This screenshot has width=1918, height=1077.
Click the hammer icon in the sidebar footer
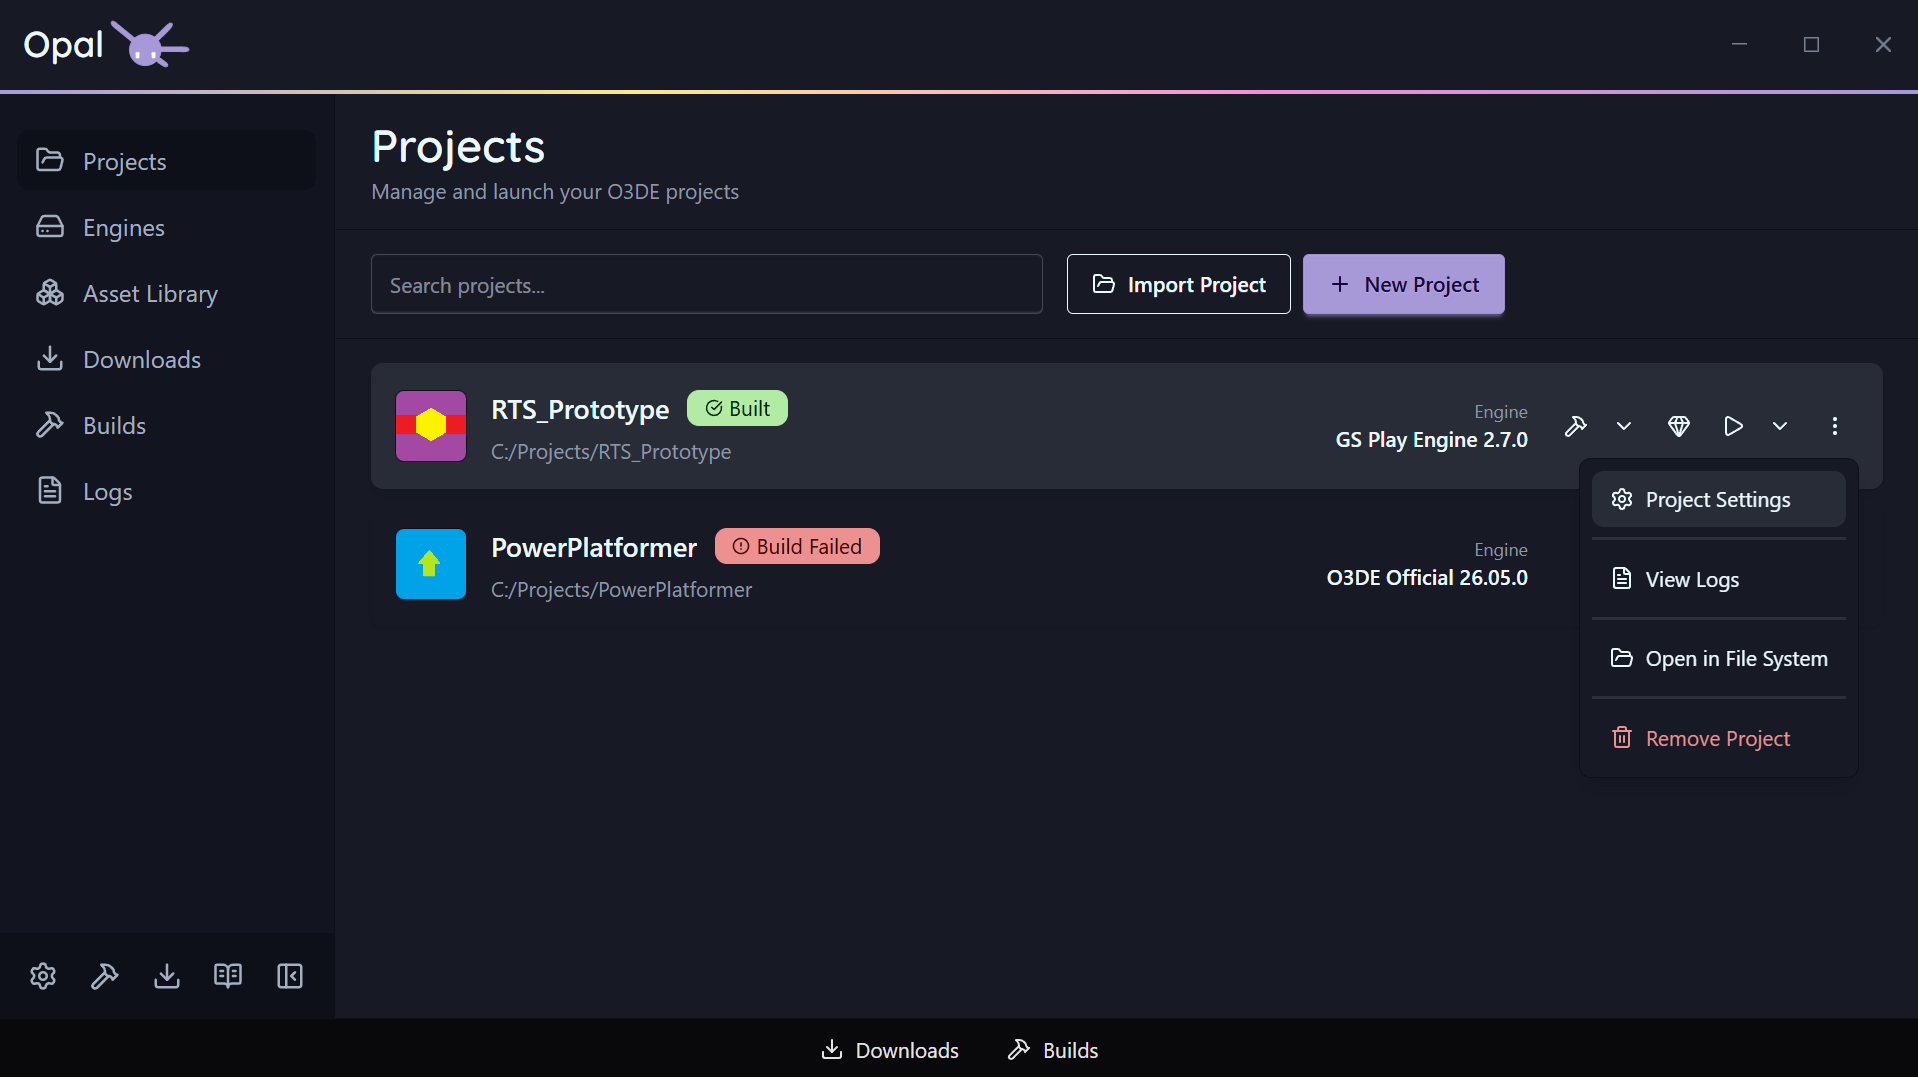coord(105,976)
